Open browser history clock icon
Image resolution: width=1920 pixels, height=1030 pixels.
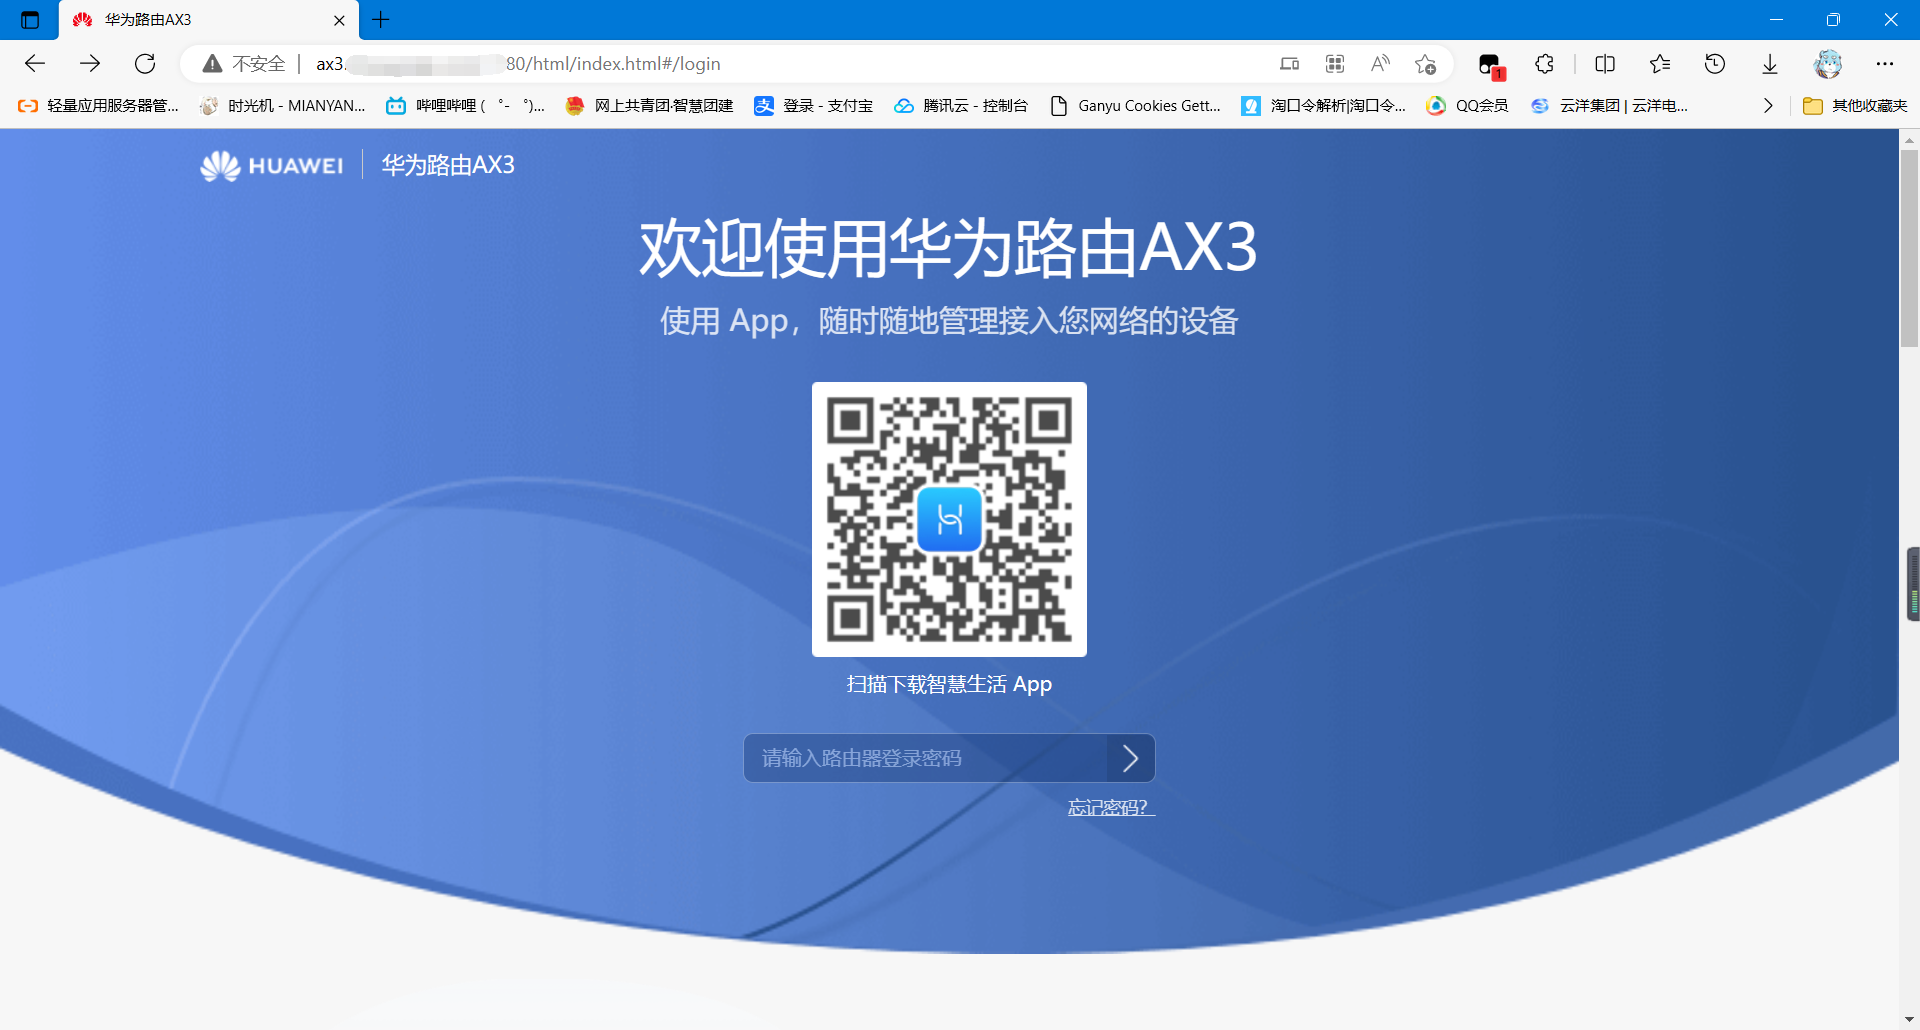tap(1715, 64)
